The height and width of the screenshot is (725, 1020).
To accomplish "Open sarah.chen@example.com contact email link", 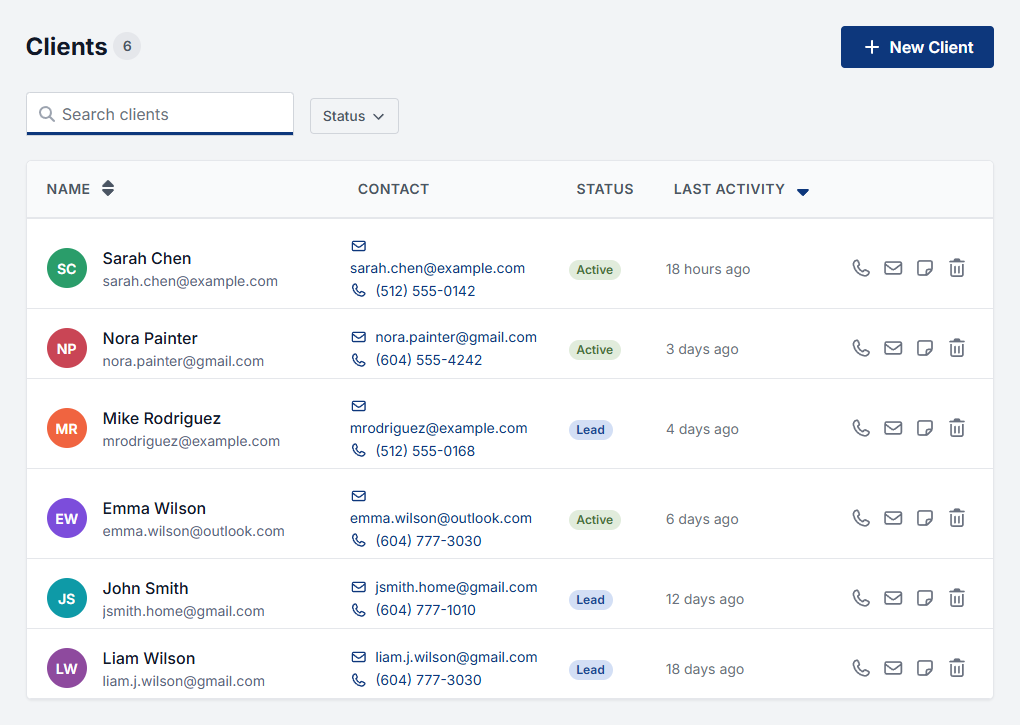I will click(x=437, y=268).
